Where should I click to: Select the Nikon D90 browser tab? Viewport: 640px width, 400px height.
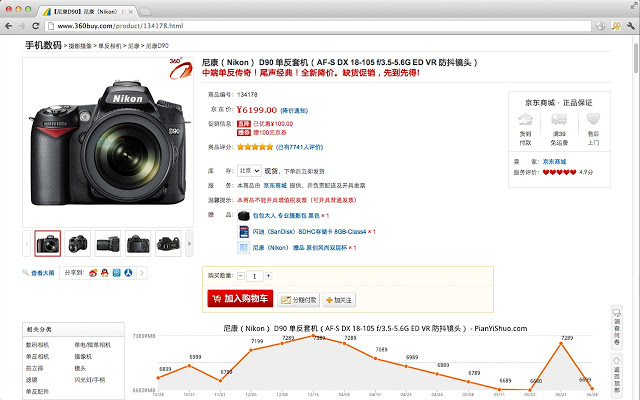pyautogui.click(x=88, y=11)
